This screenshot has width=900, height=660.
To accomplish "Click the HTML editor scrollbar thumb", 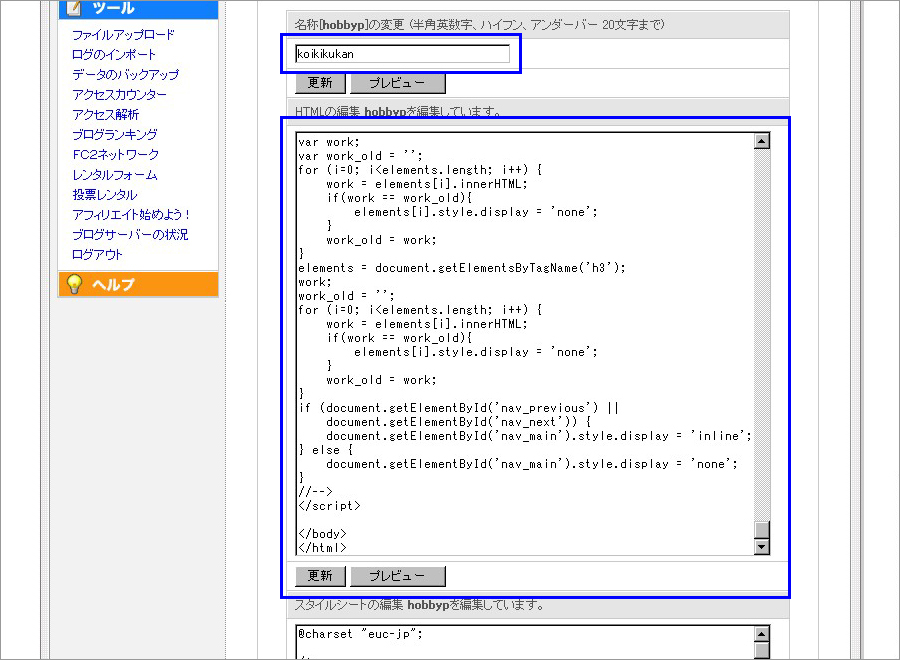I will tap(762, 530).
